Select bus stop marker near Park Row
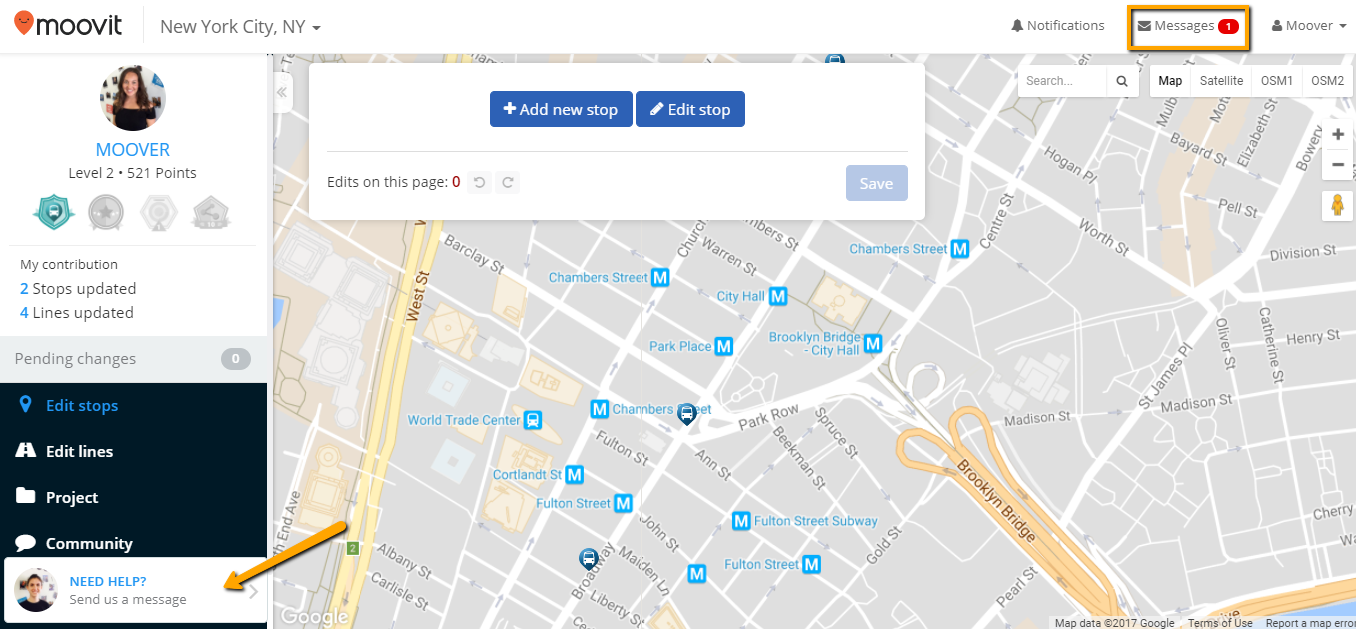 click(x=687, y=414)
